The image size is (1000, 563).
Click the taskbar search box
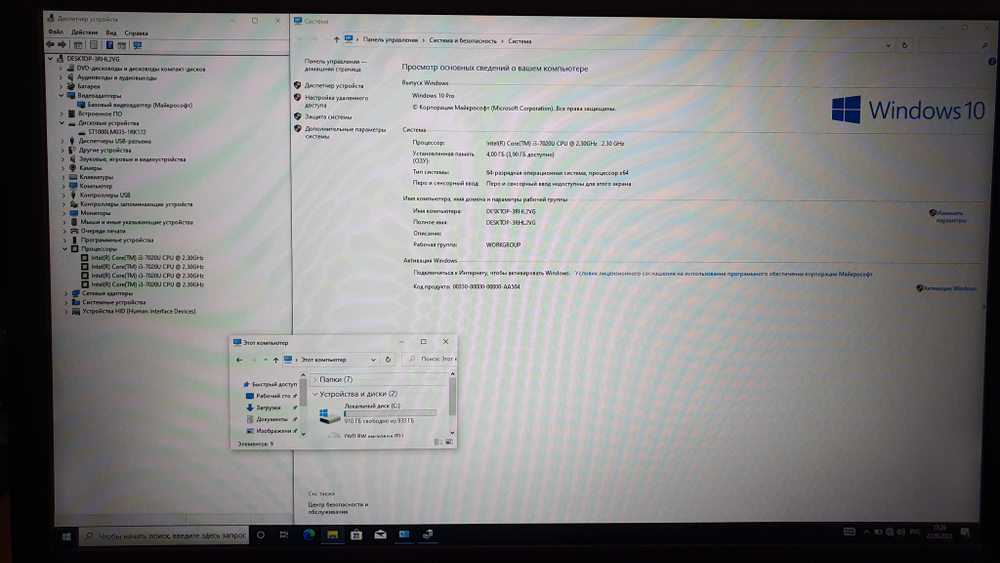tap(165, 536)
